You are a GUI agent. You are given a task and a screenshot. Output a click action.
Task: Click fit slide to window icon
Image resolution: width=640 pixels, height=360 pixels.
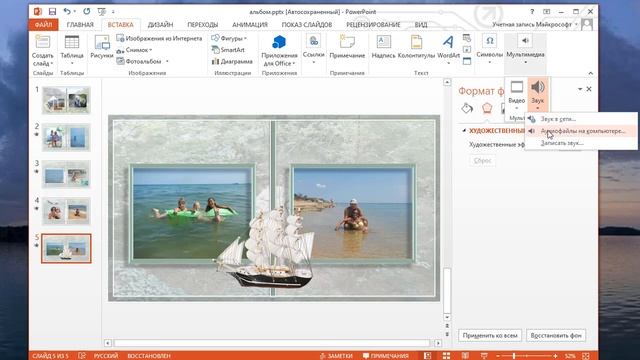pyautogui.click(x=585, y=356)
